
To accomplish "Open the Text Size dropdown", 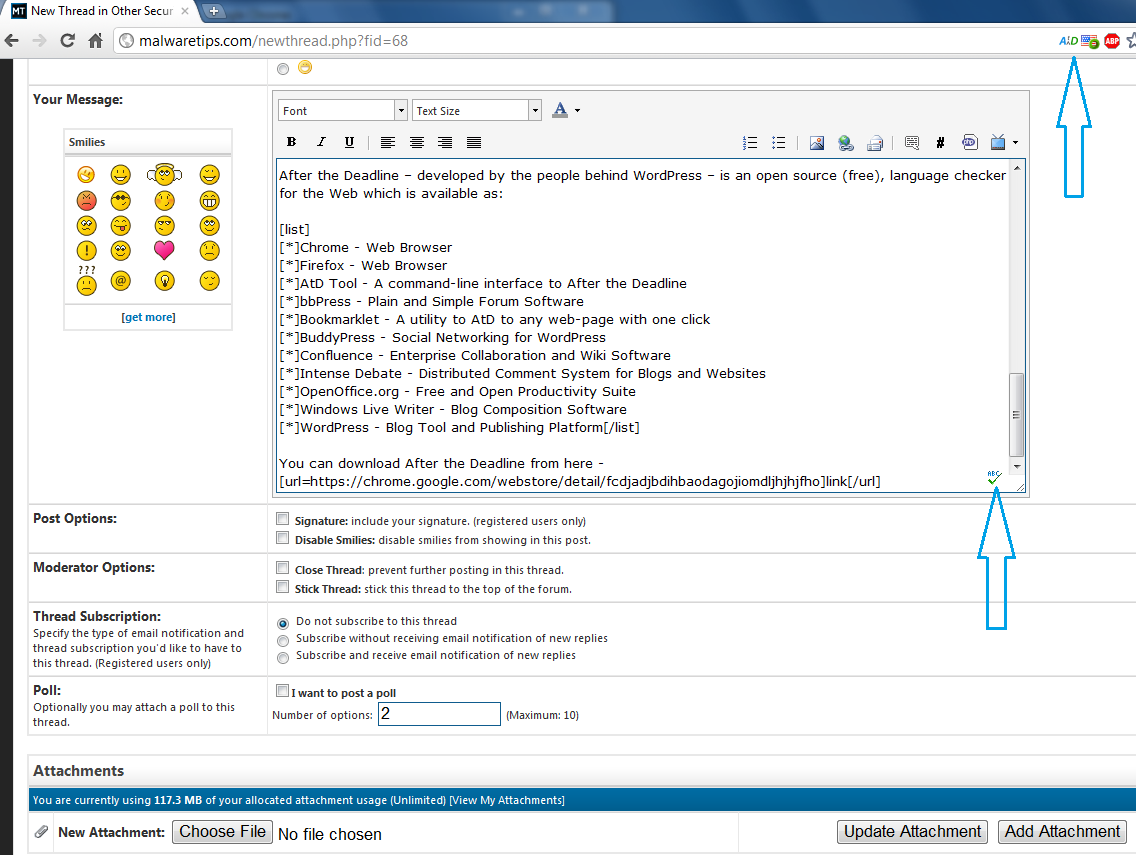I will click(477, 110).
